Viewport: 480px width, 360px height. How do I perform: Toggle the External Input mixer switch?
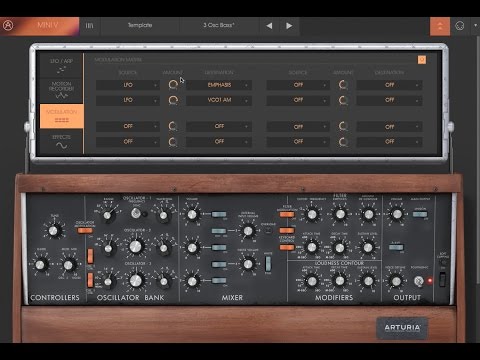click(219, 231)
